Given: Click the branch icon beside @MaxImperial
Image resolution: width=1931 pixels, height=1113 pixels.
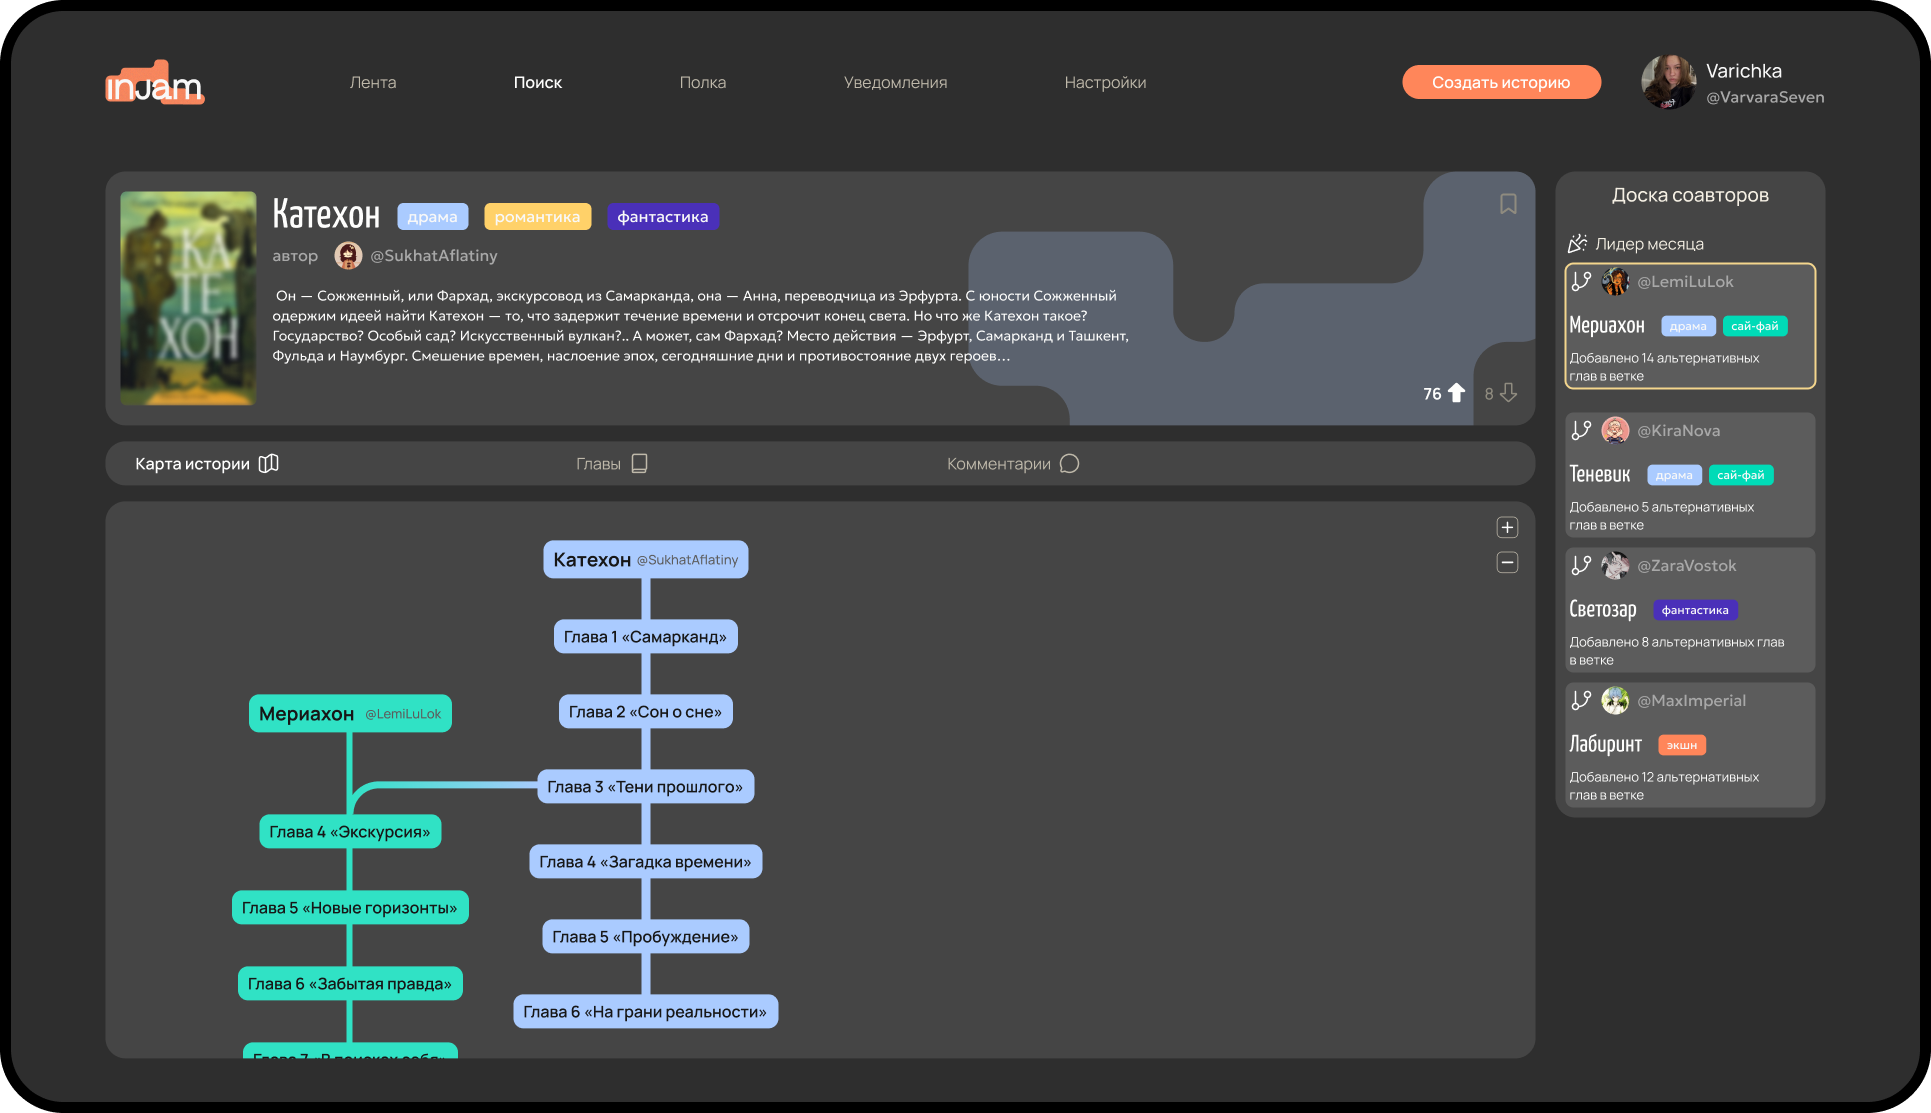Looking at the screenshot, I should click(1581, 701).
